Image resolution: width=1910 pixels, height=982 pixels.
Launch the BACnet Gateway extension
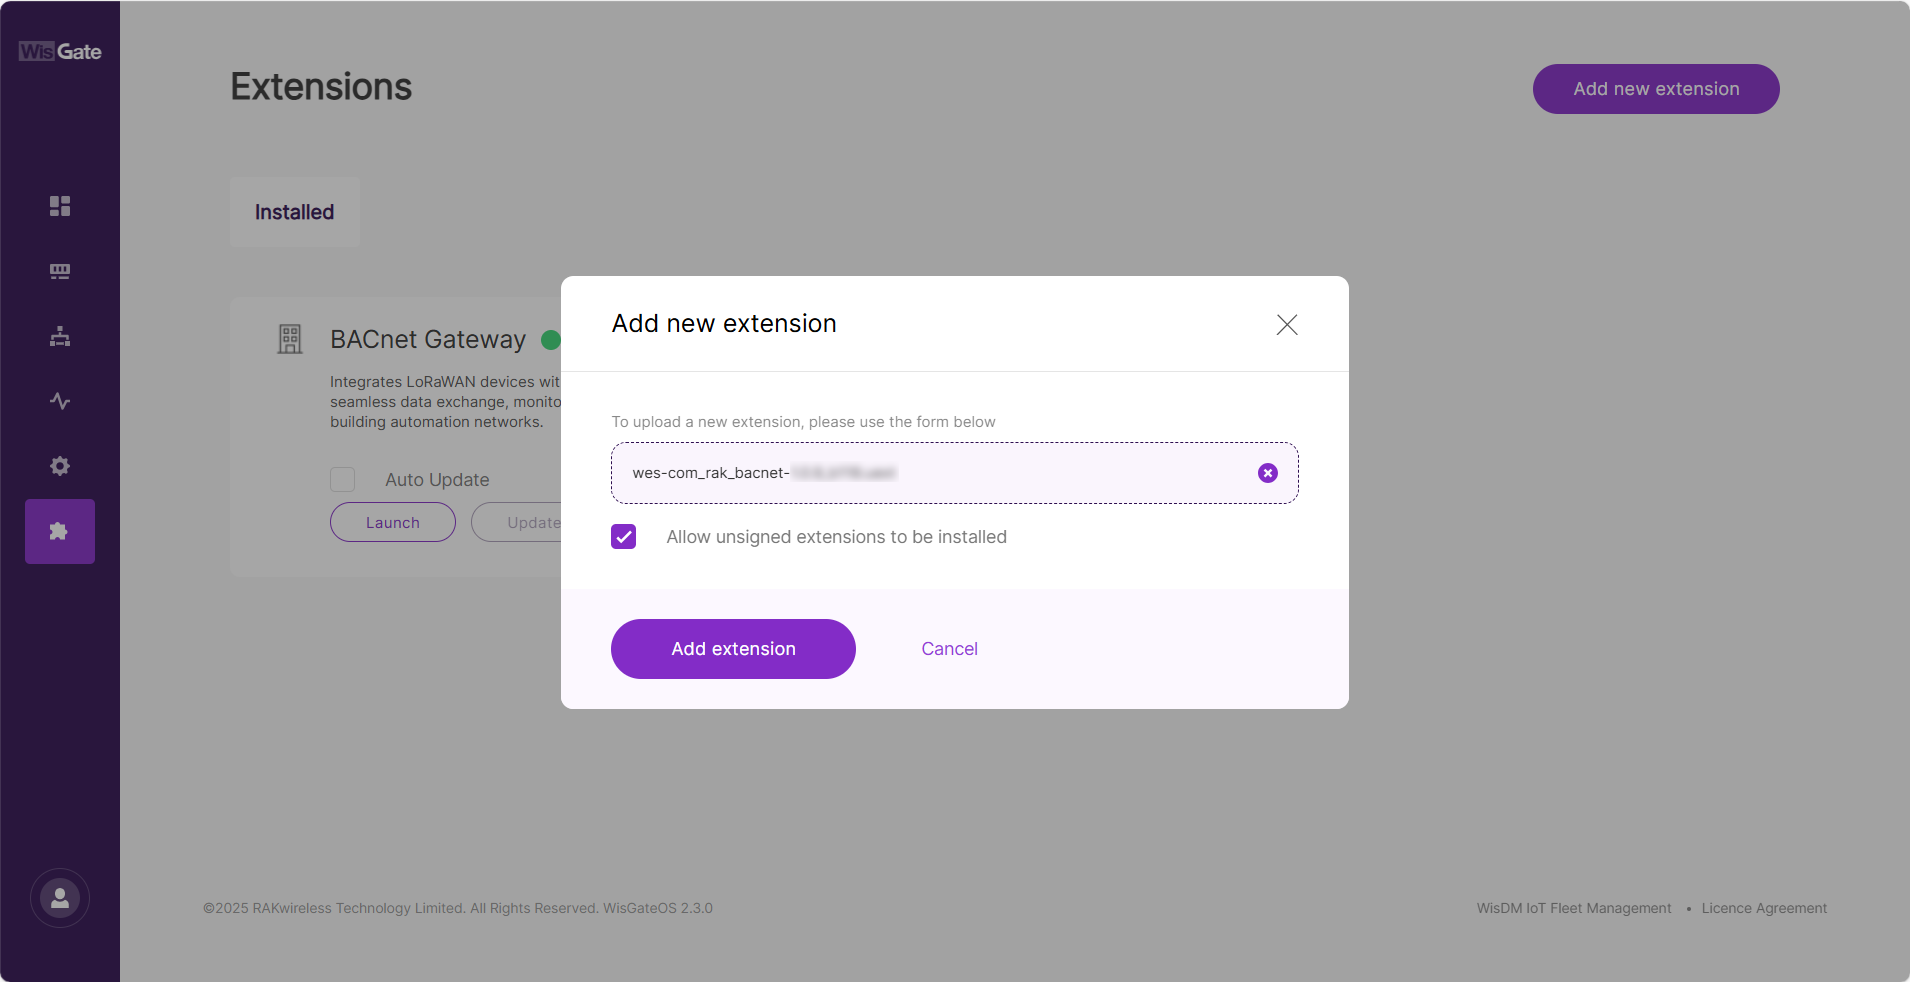click(x=392, y=522)
